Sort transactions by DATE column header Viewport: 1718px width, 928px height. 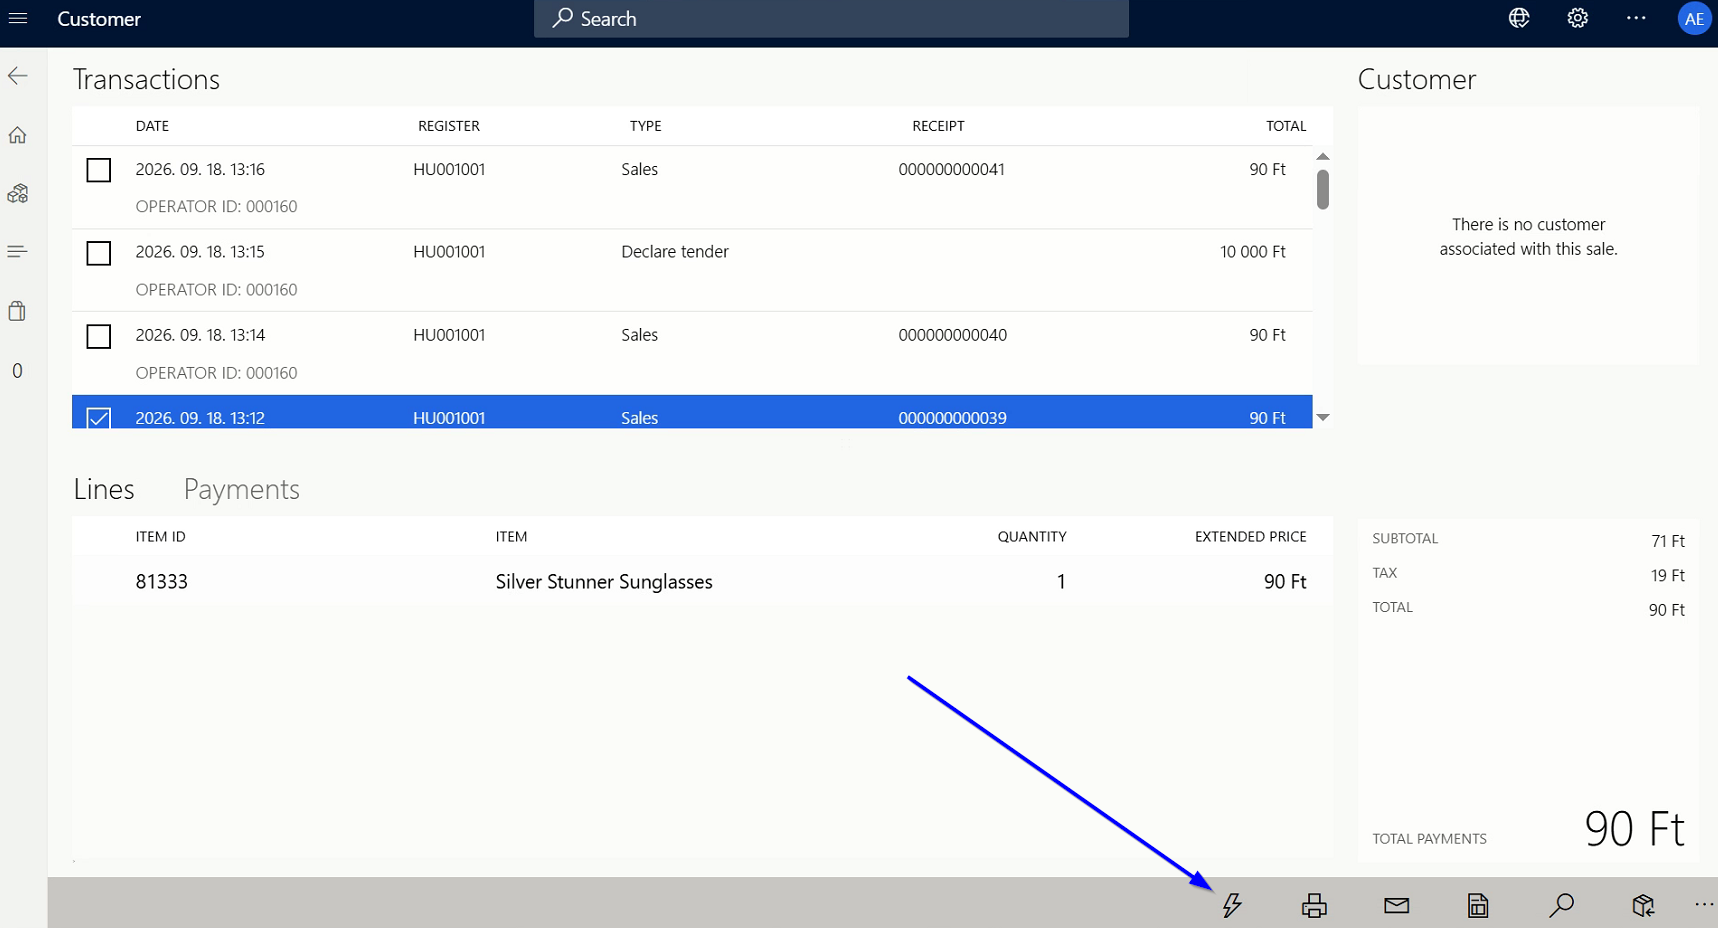coord(152,126)
